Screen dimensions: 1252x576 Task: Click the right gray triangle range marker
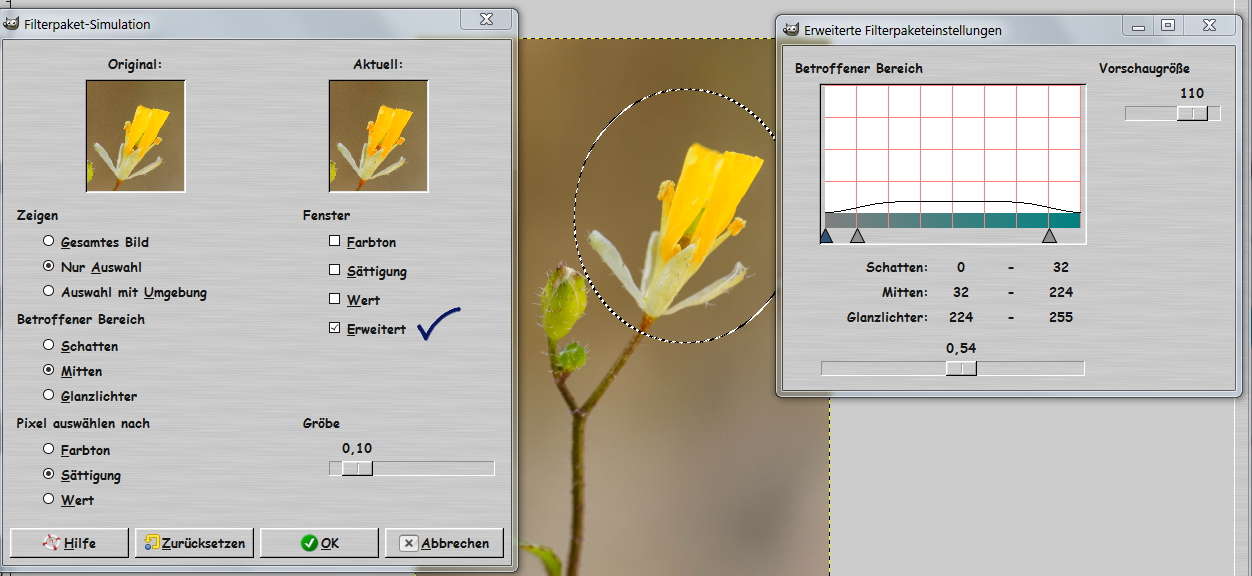[x=1049, y=236]
